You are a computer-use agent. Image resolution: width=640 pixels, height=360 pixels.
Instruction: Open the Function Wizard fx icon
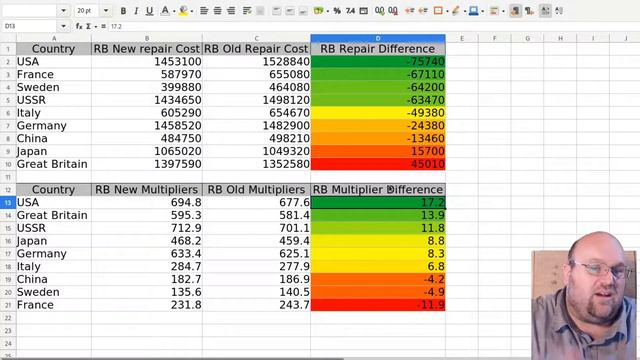click(79, 26)
